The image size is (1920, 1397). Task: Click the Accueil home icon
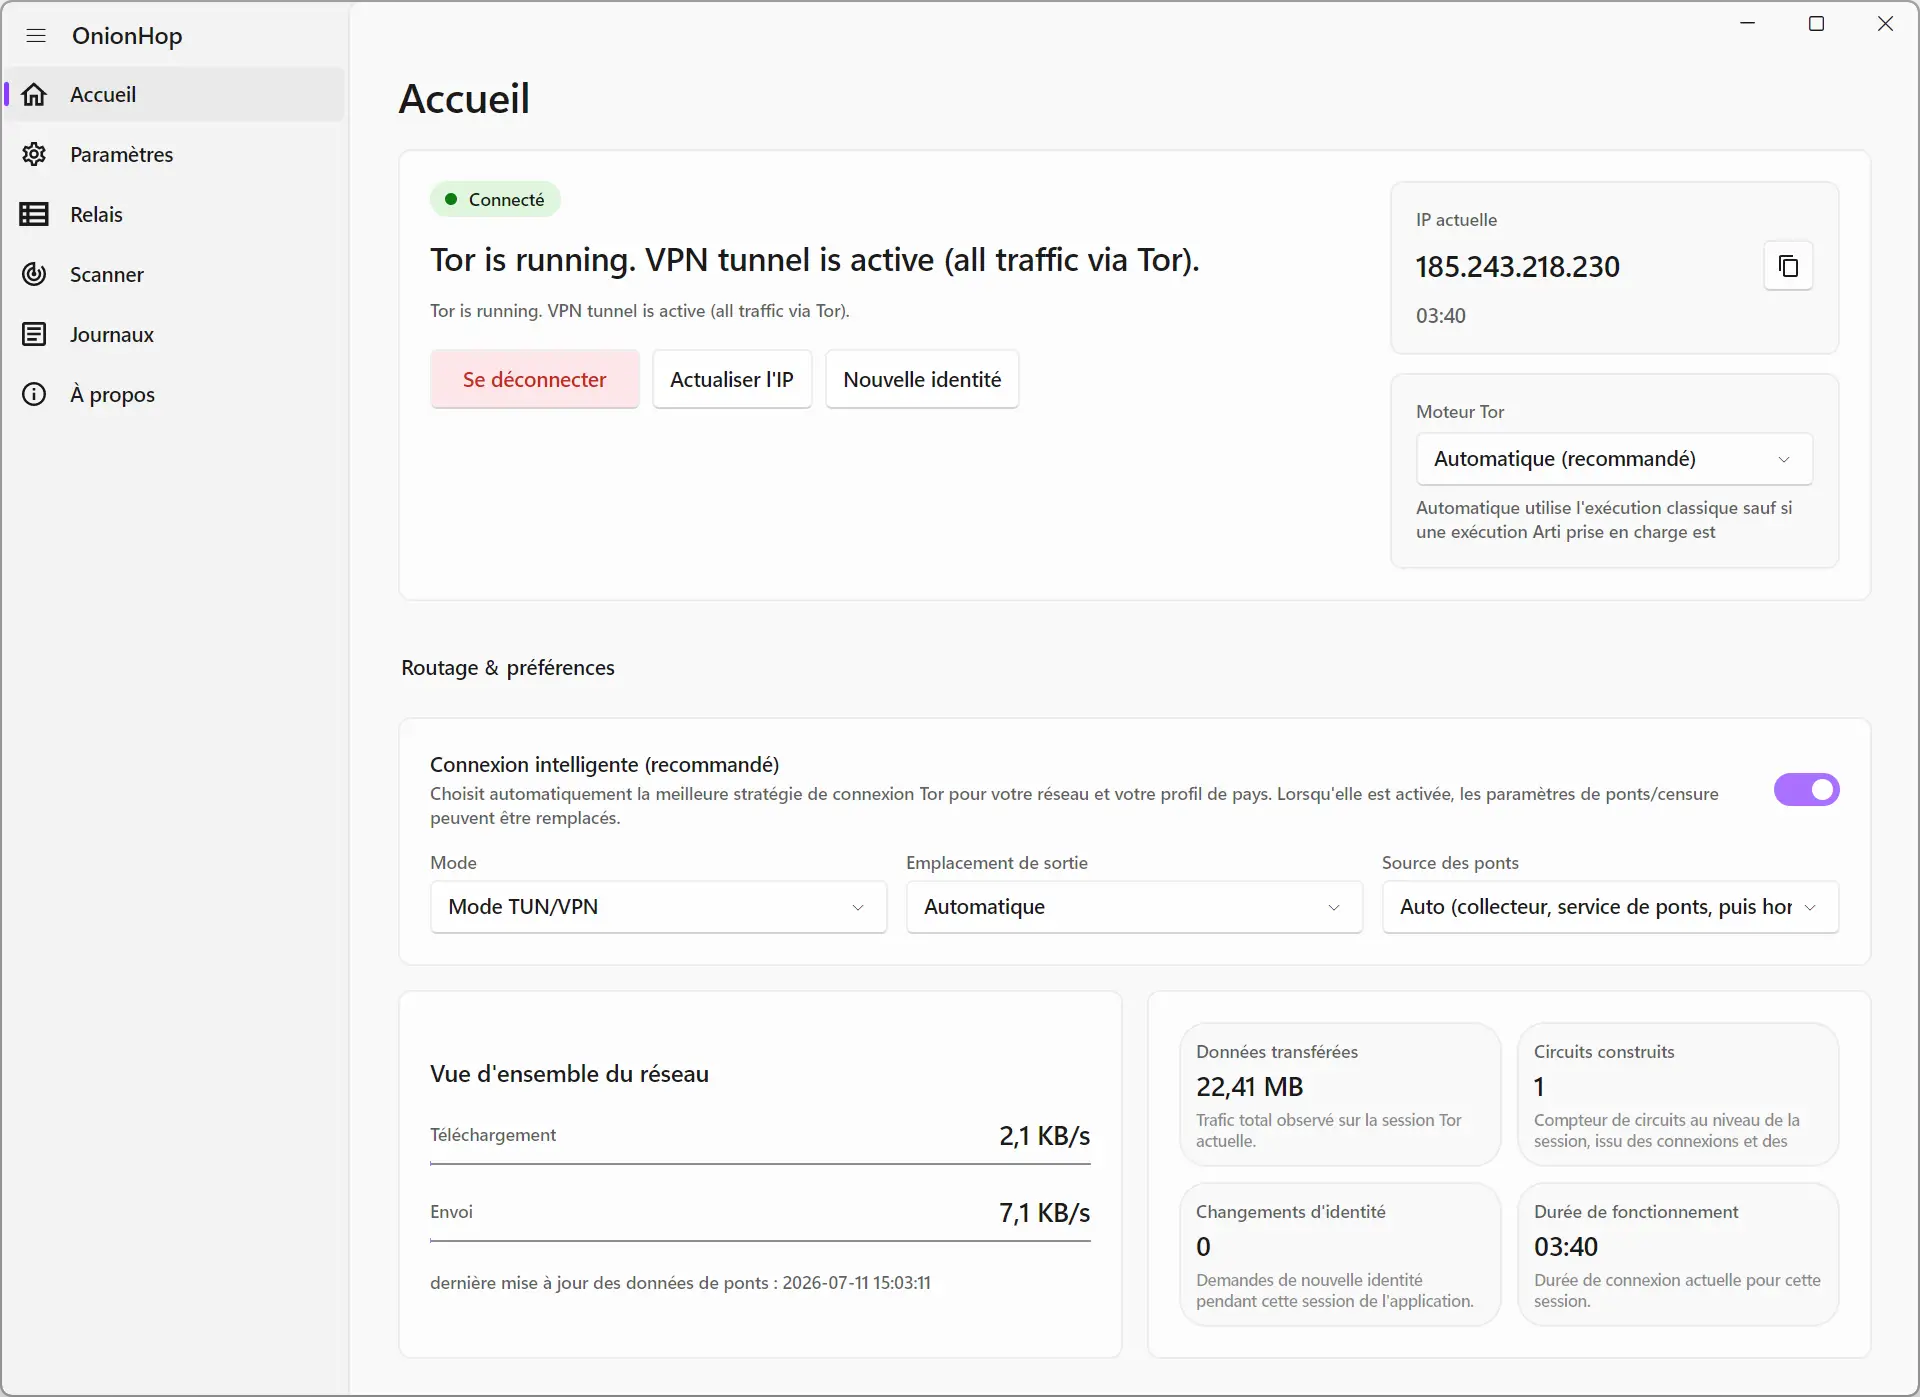pos(34,94)
